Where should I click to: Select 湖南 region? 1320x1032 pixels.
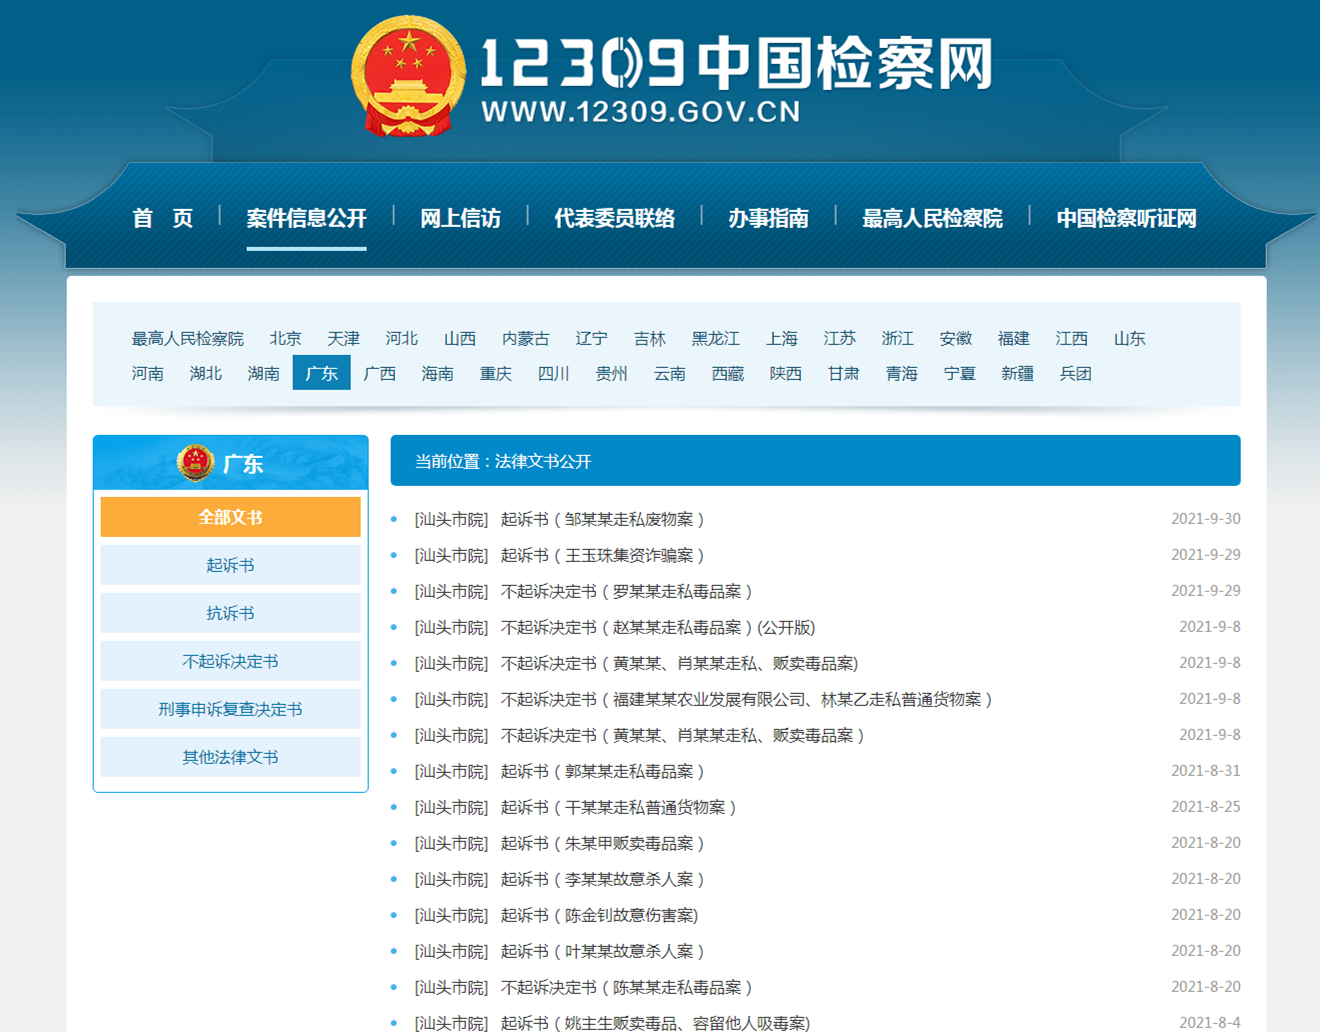pos(264,374)
